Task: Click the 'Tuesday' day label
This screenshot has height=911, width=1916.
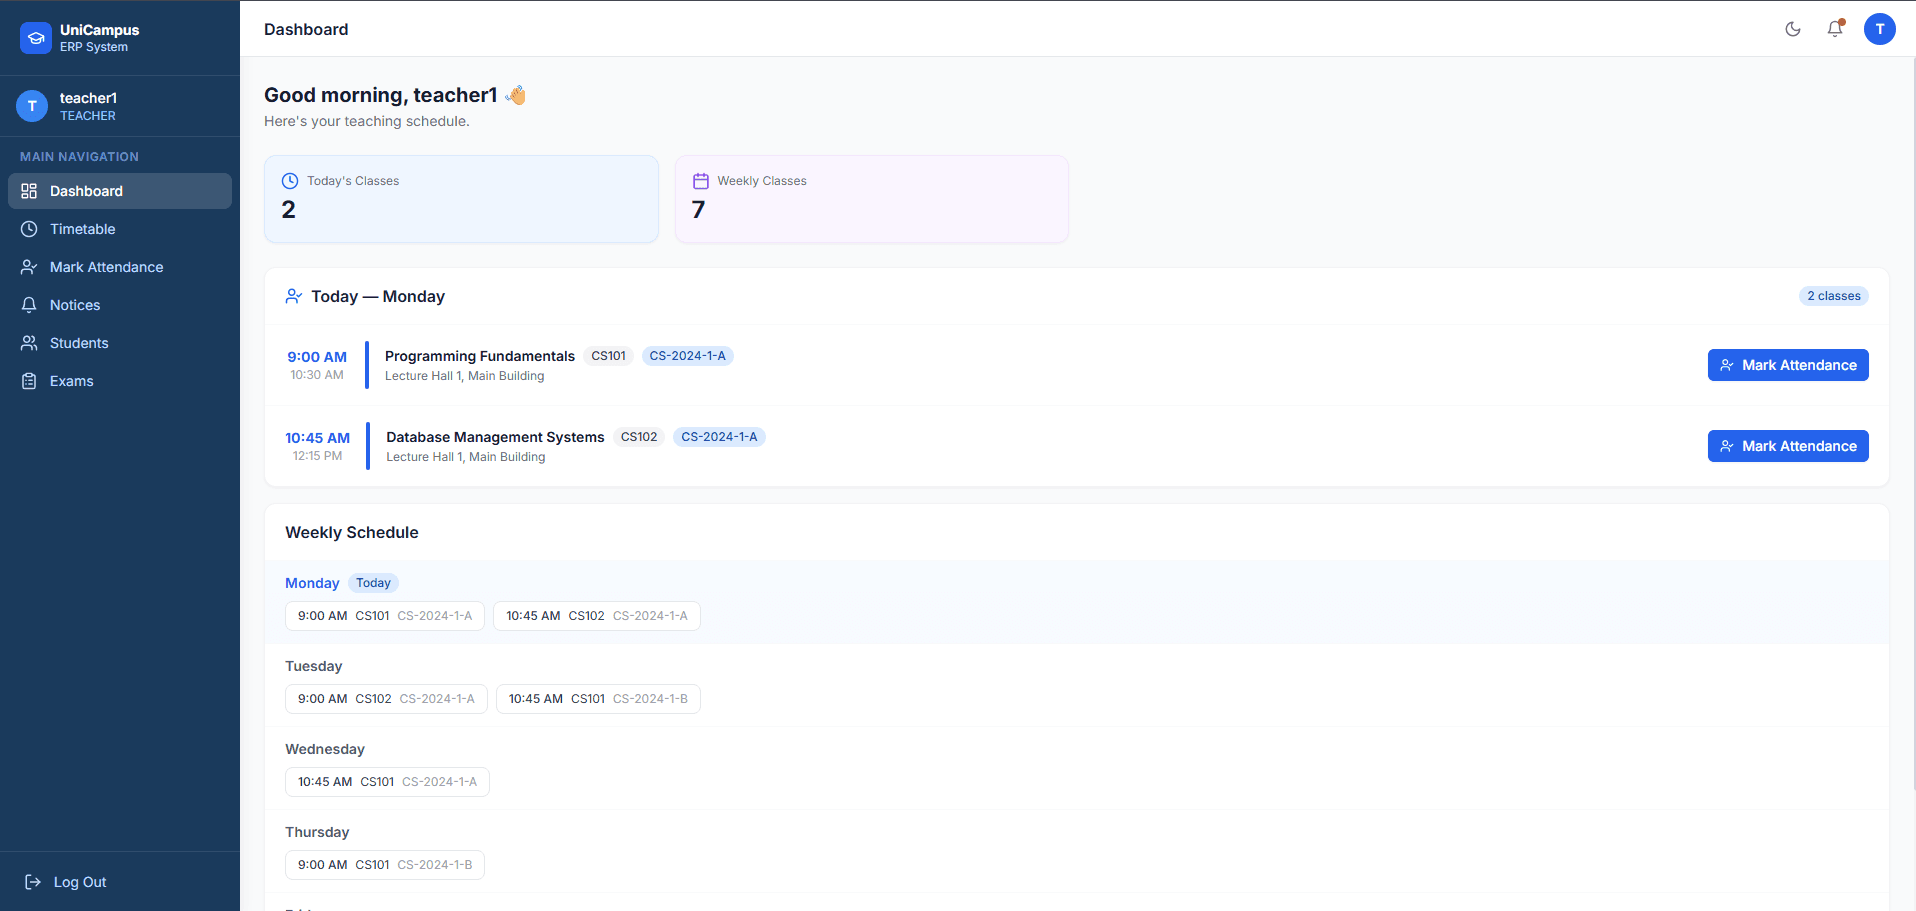Action: click(x=314, y=666)
